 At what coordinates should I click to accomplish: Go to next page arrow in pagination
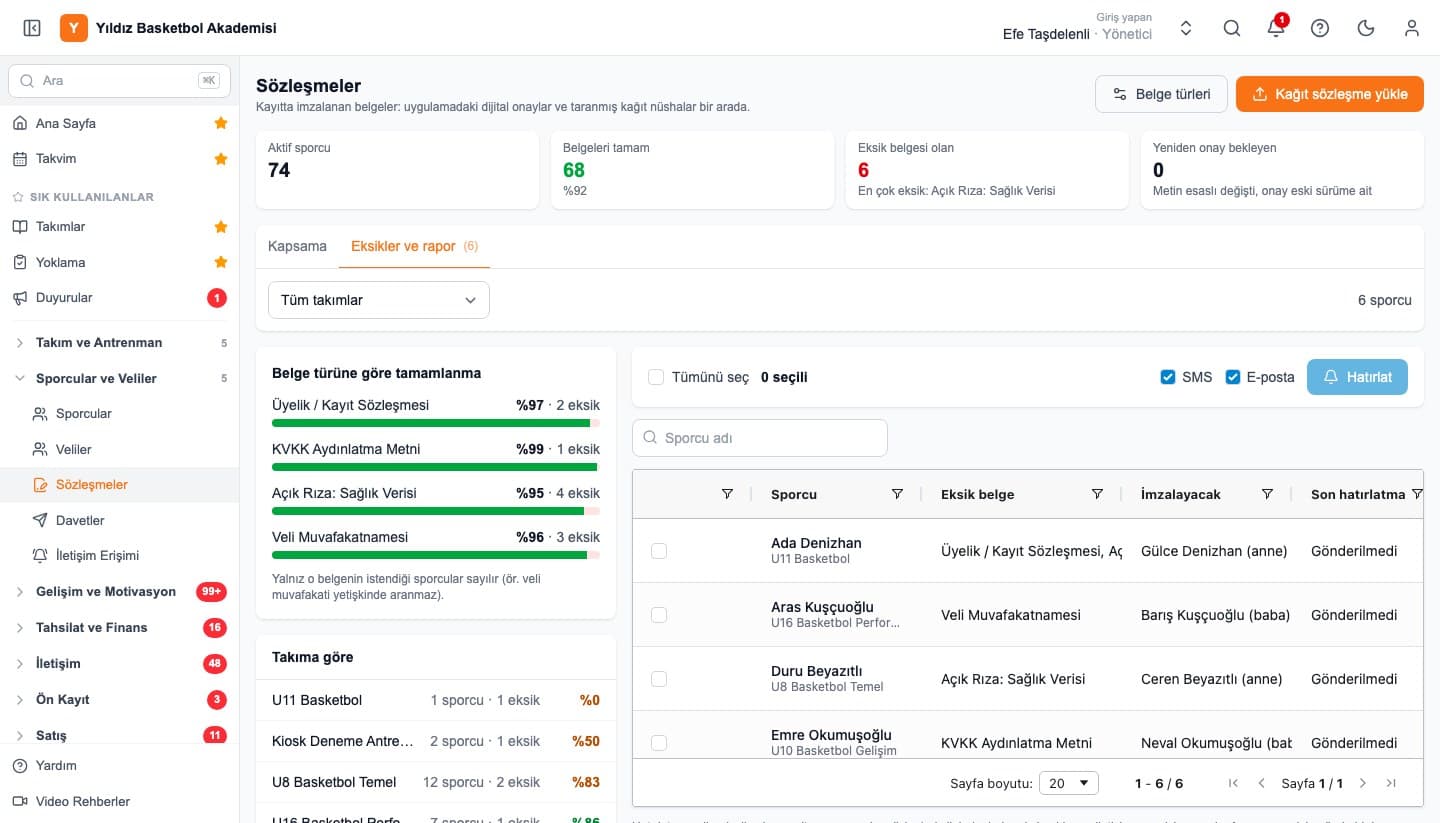pyautogui.click(x=1362, y=783)
